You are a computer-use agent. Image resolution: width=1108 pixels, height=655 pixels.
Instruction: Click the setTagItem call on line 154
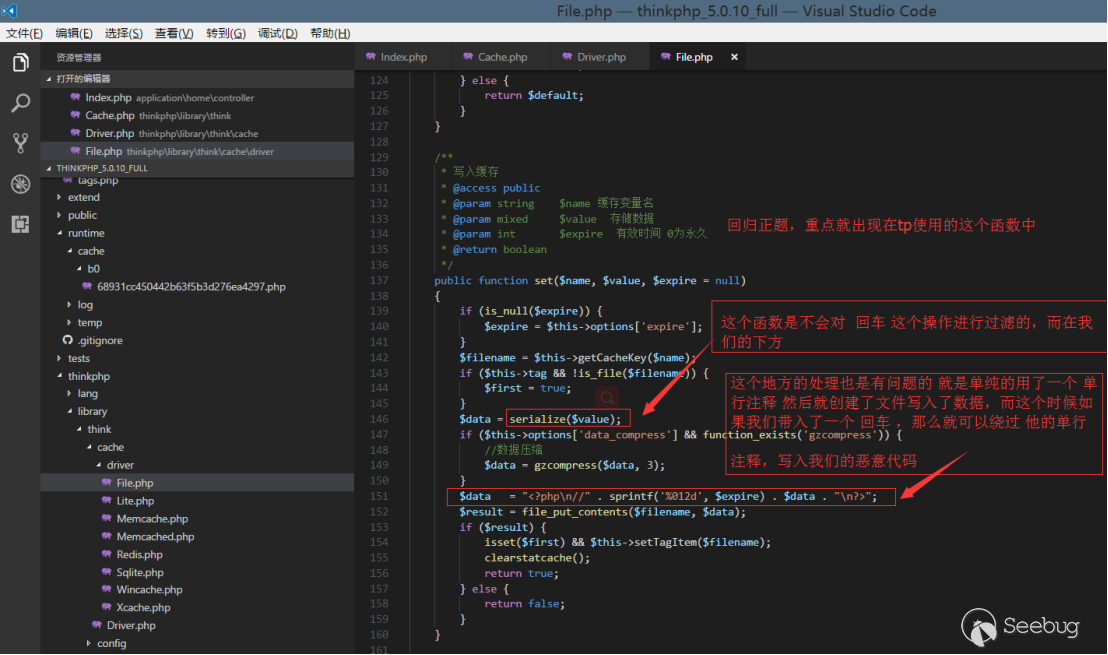pos(653,542)
